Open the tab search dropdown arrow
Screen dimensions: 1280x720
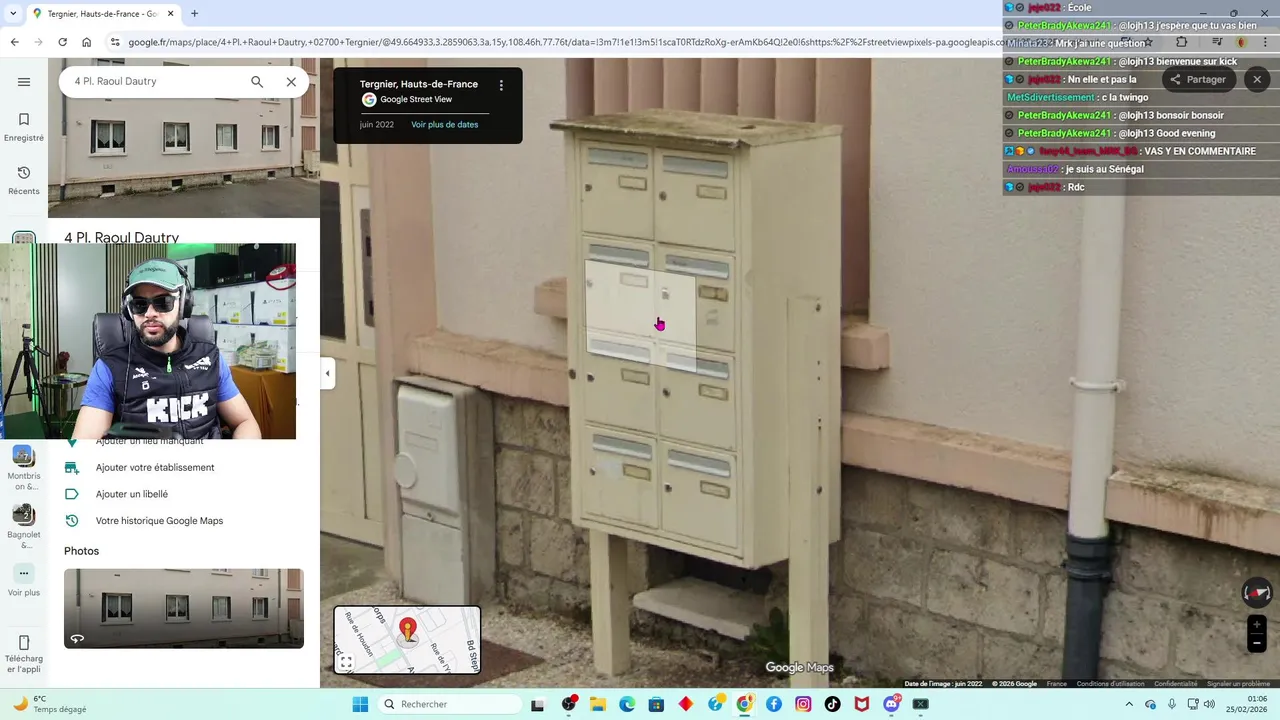[11, 14]
